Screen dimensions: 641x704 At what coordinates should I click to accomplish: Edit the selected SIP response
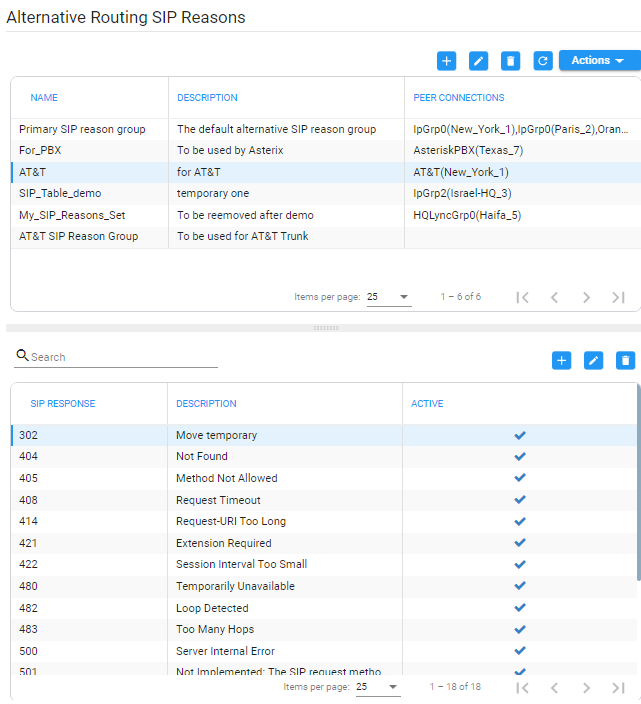point(594,360)
